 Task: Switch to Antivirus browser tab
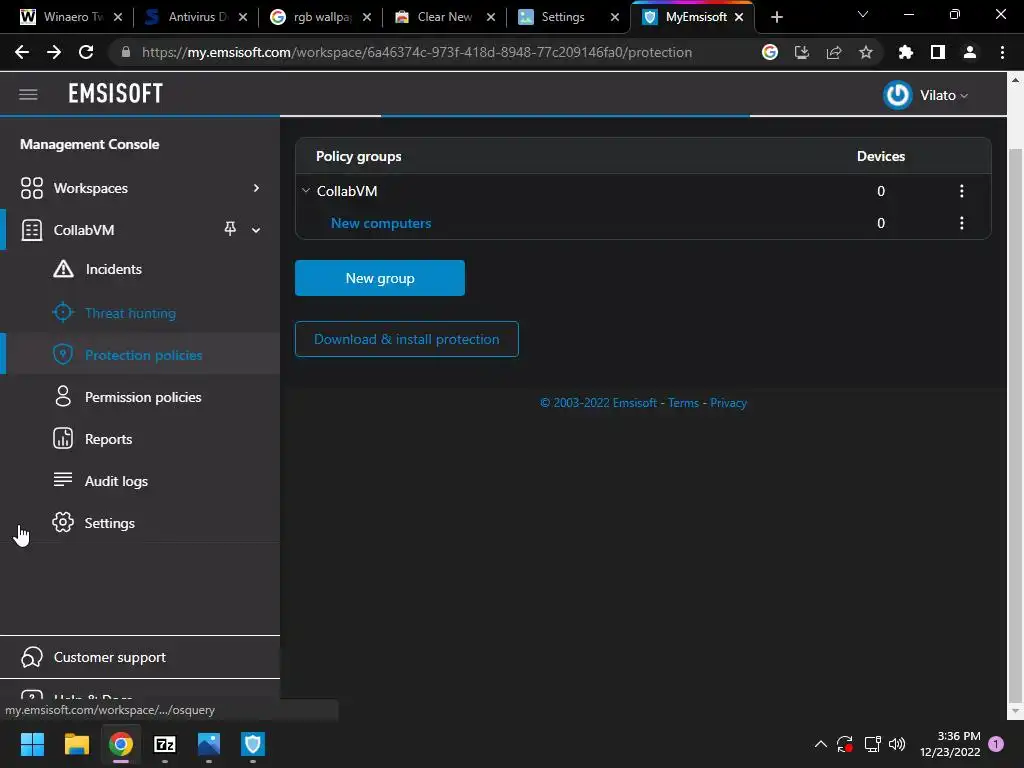[x=196, y=17]
